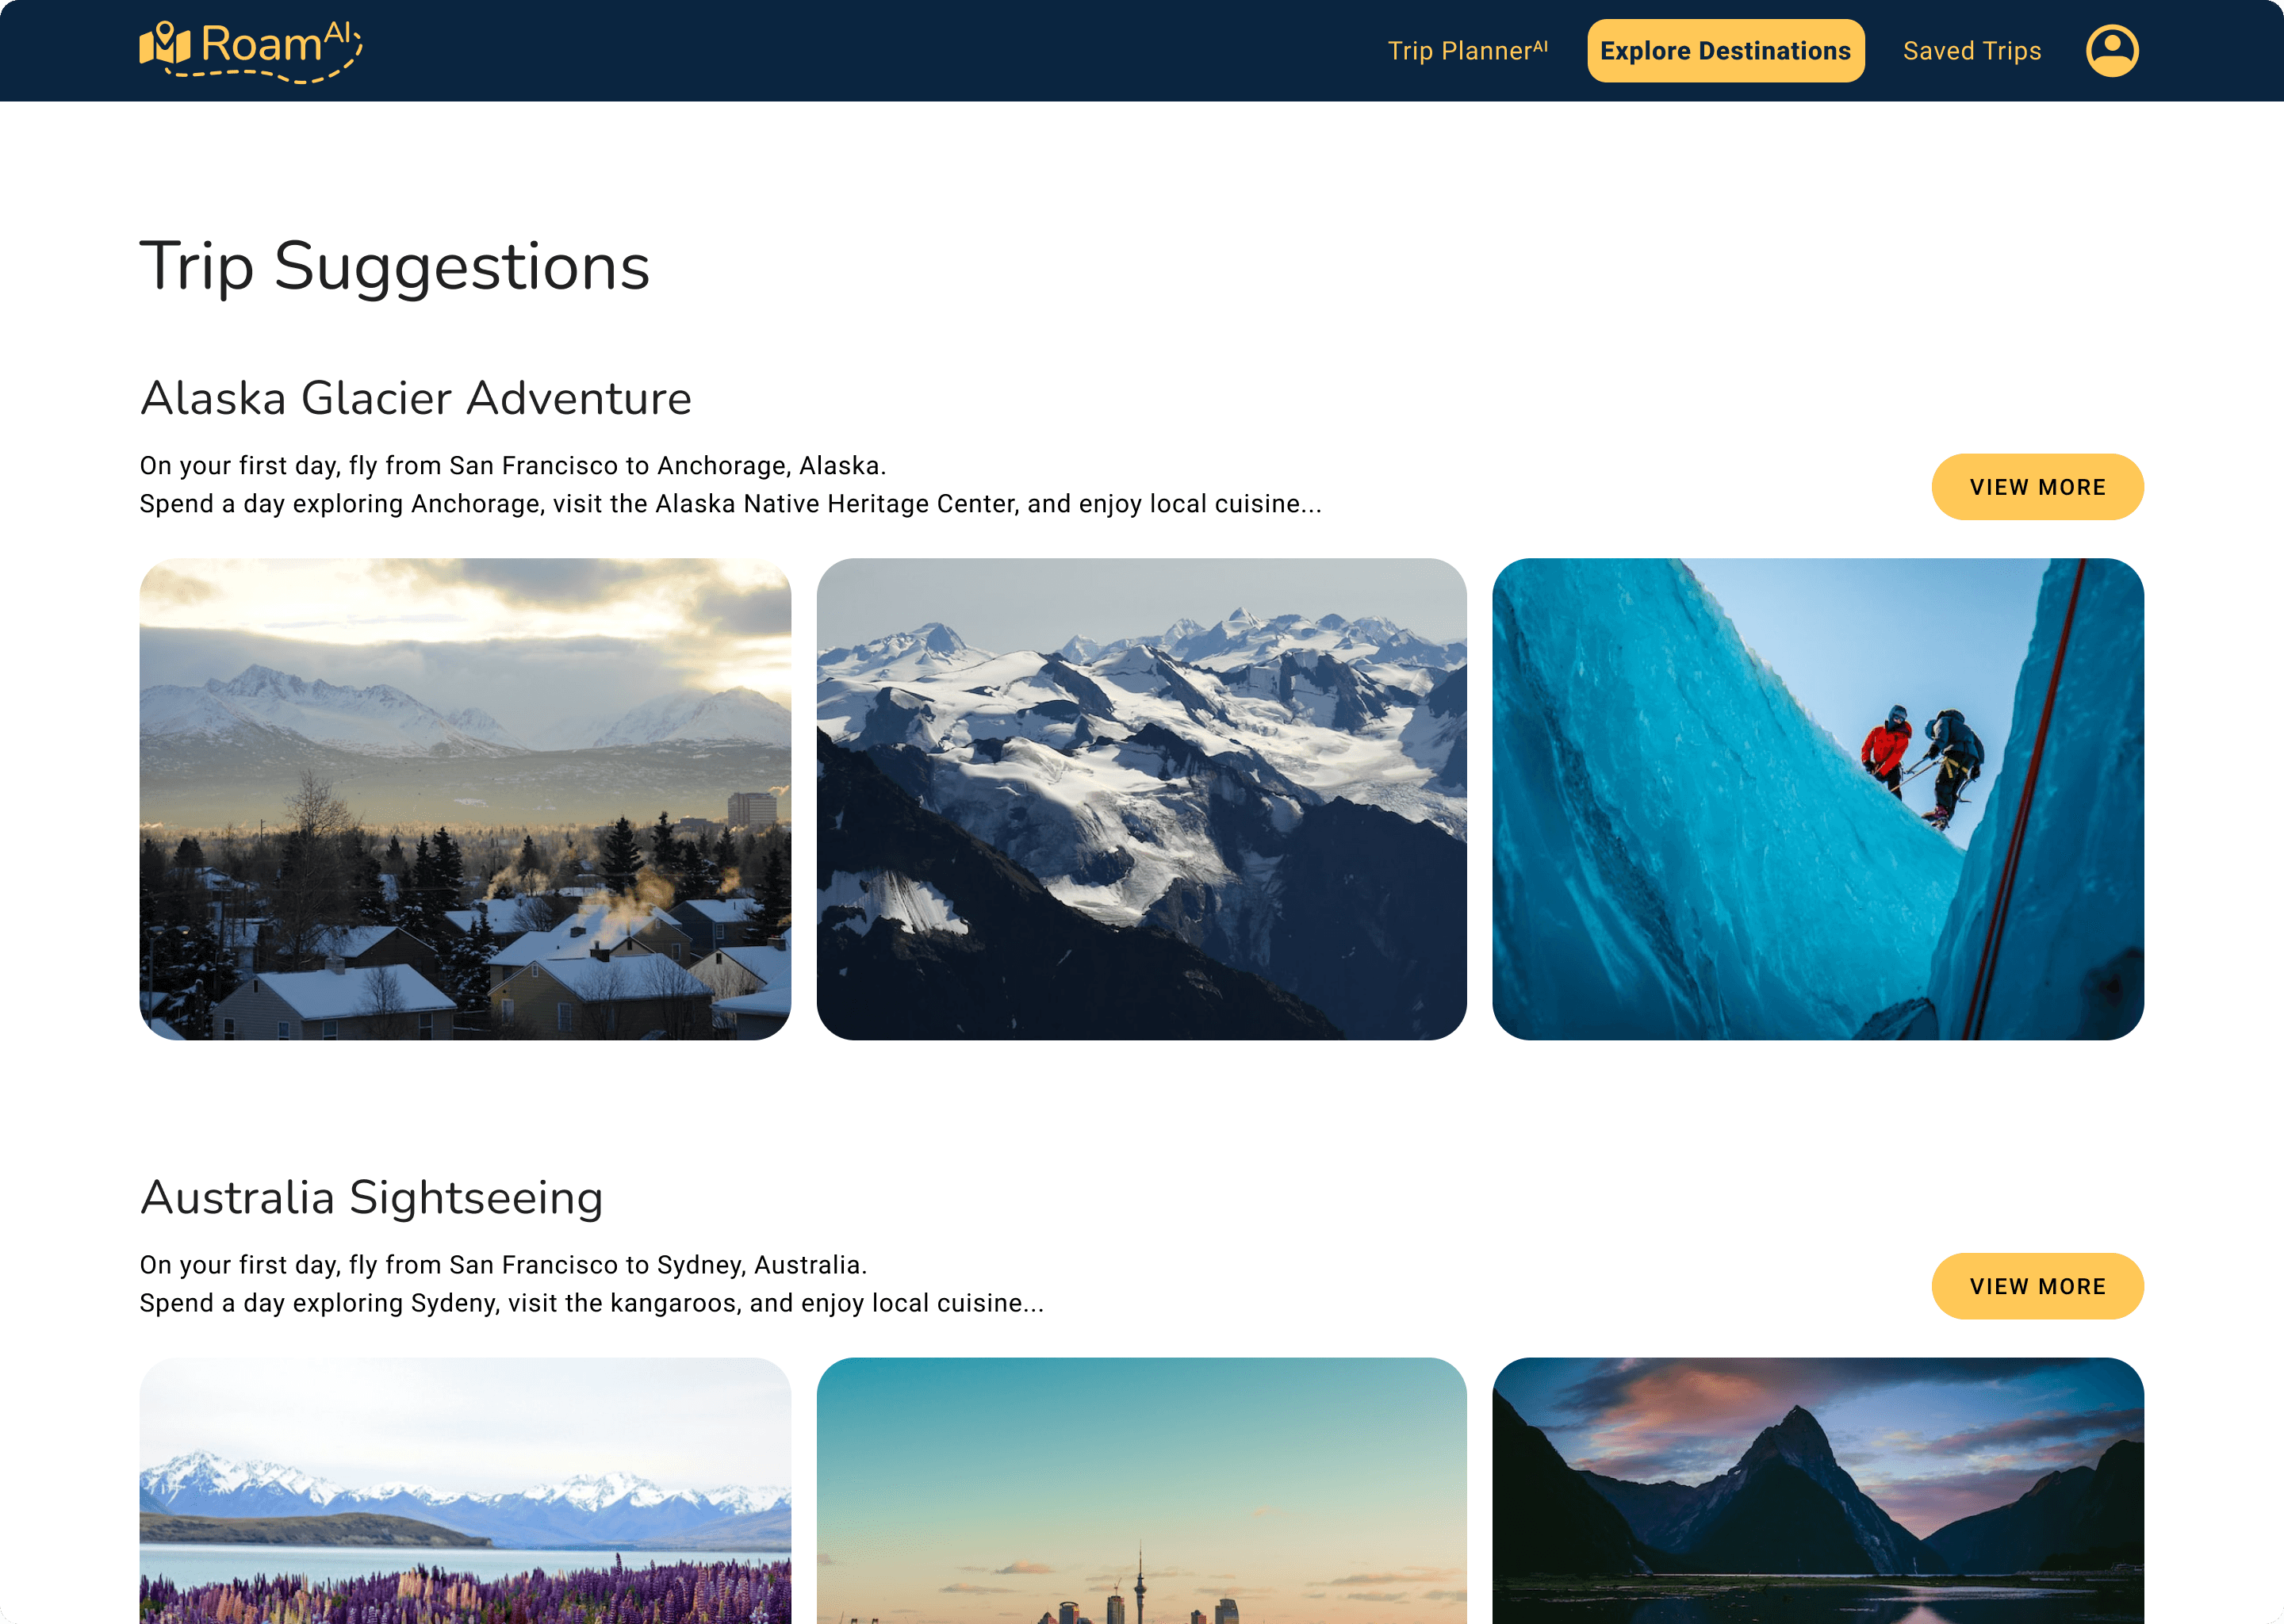View more of Australia Sightseeing trip
Viewport: 2284px width, 1624px height.
click(2037, 1286)
